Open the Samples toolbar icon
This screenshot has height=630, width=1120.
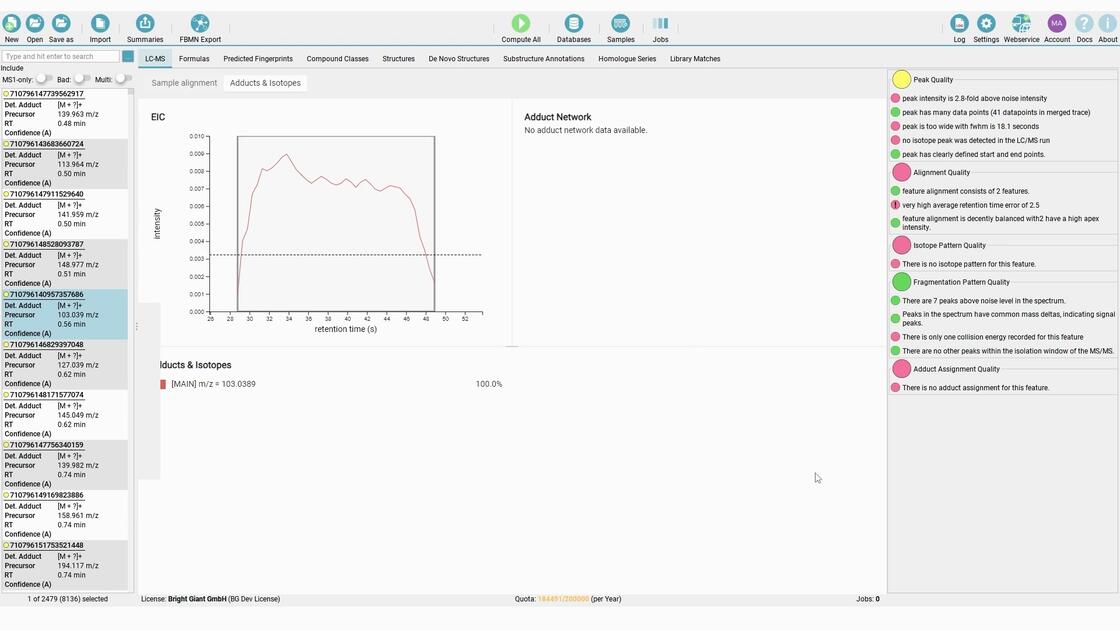tap(620, 23)
